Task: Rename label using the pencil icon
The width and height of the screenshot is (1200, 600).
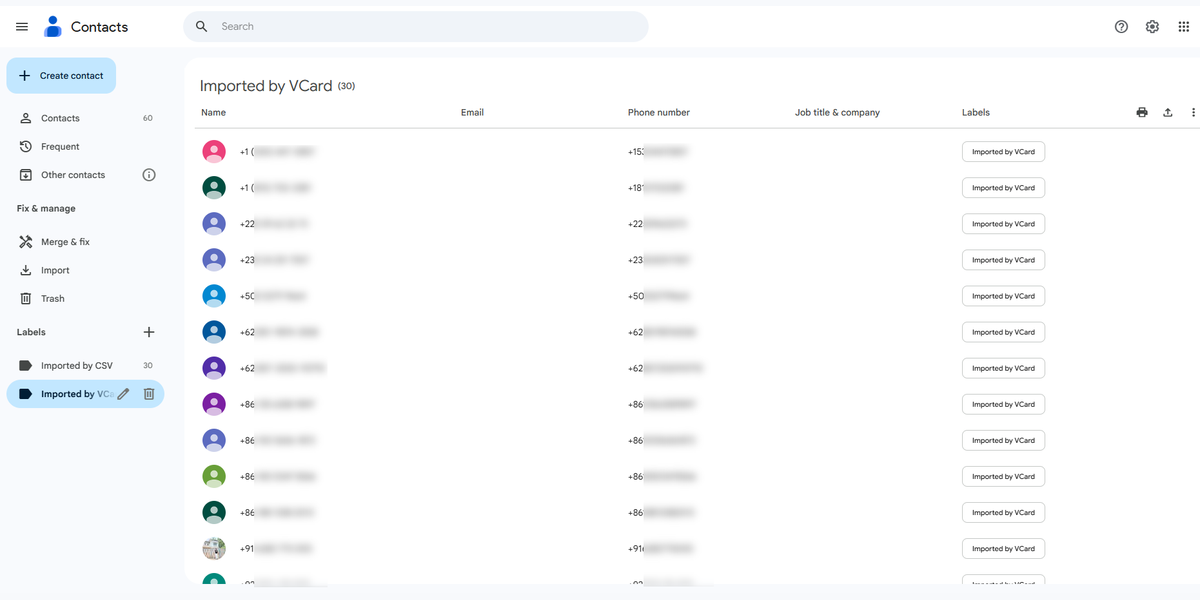Action: point(123,394)
